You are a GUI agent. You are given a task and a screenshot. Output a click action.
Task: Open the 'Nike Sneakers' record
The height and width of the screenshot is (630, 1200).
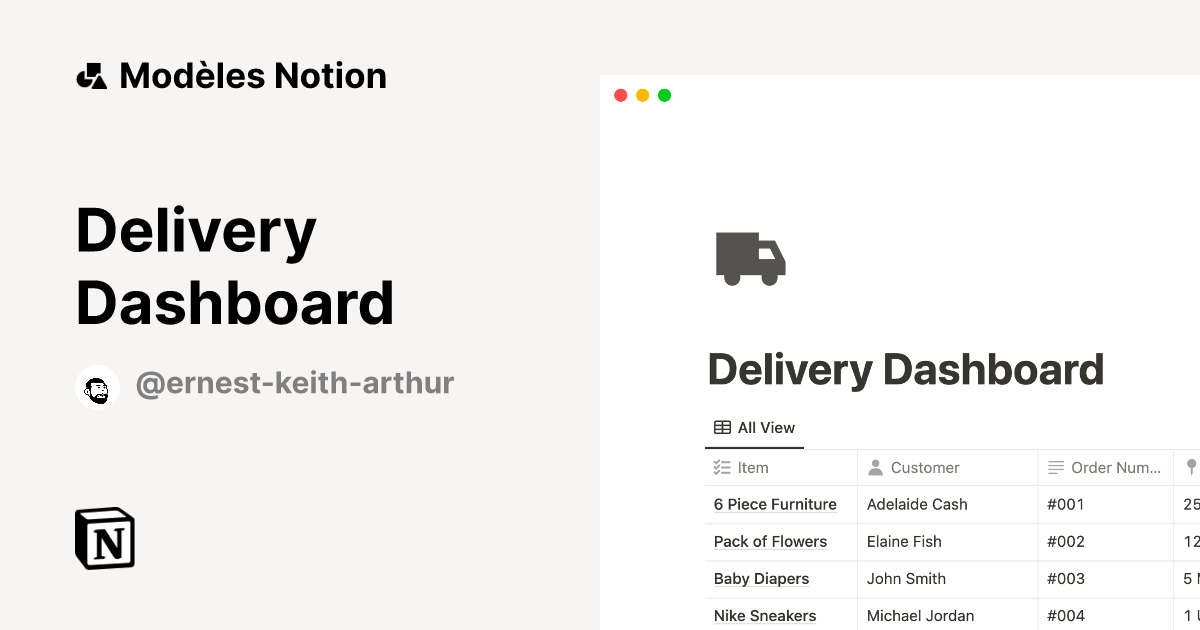tap(765, 615)
